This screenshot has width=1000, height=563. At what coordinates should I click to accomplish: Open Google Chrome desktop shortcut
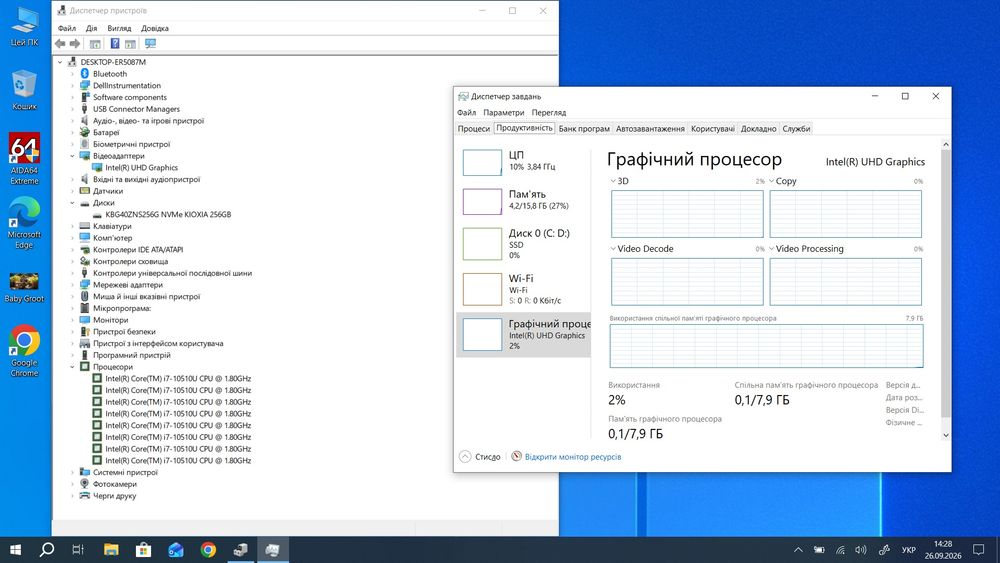pos(24,351)
